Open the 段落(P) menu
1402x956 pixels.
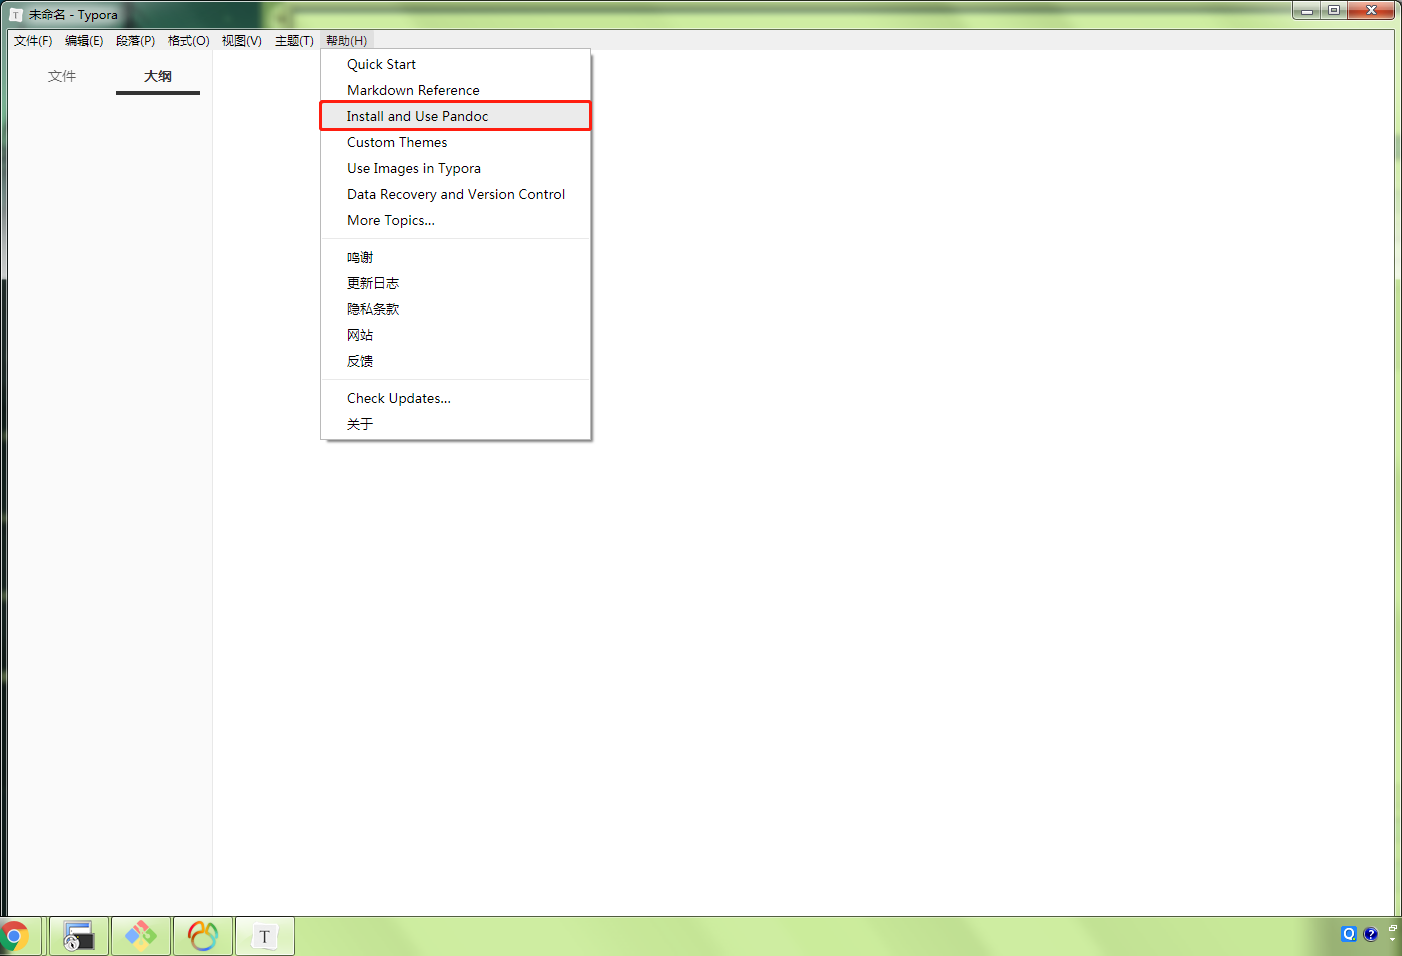point(135,41)
